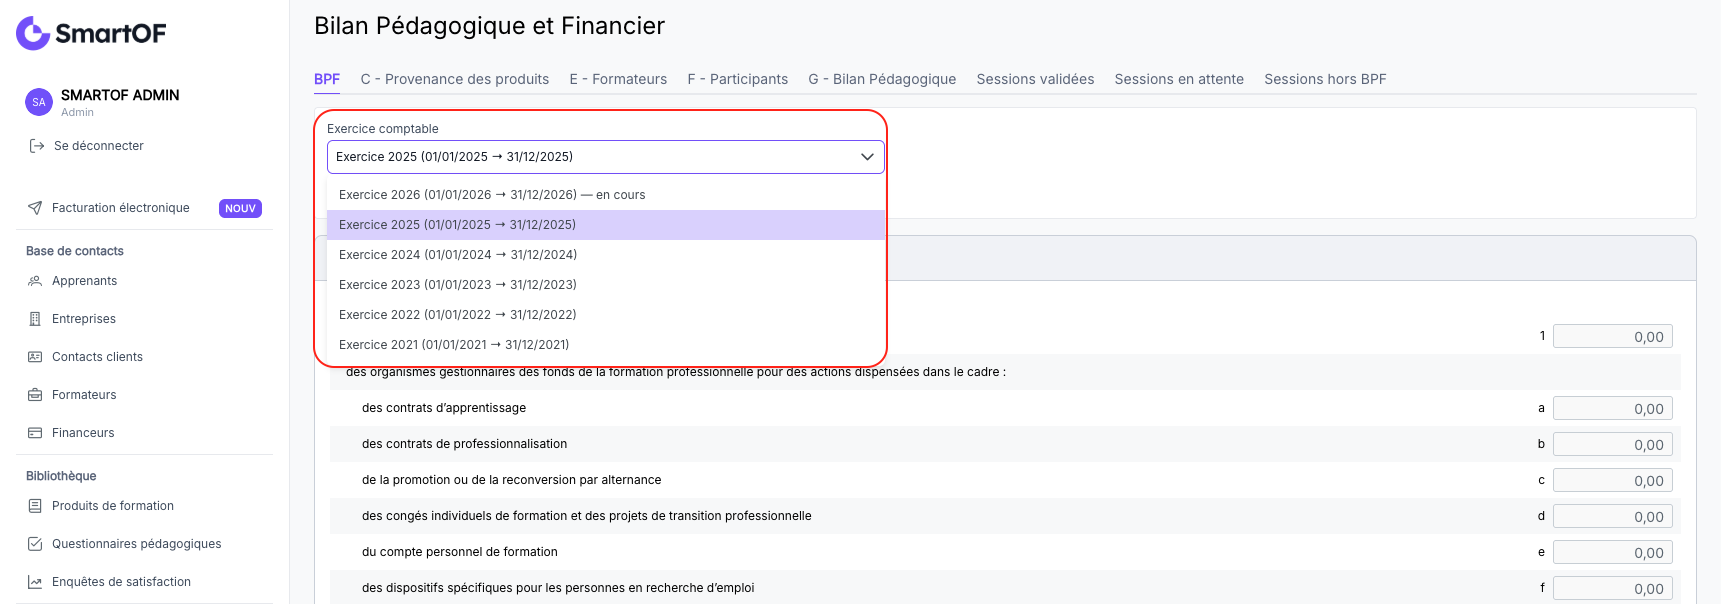Image resolution: width=1721 pixels, height=604 pixels.
Task: Click the Financeurs credit card icon
Action: pos(35,433)
